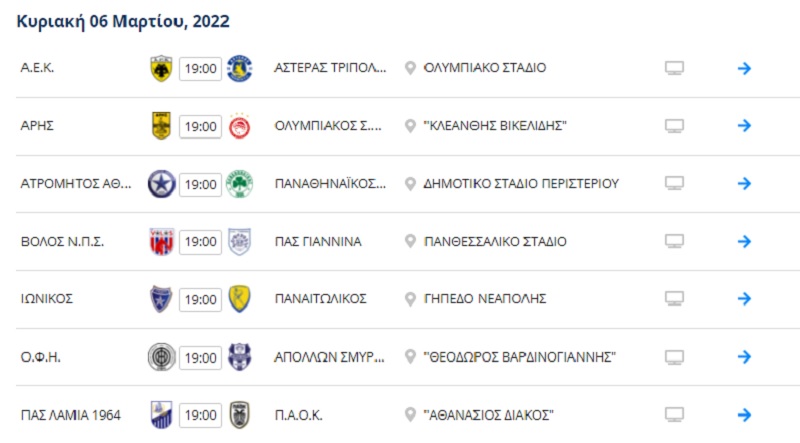Click the TV icon for A.E.K. match
The width and height of the screenshot is (800, 443).
pos(675,68)
